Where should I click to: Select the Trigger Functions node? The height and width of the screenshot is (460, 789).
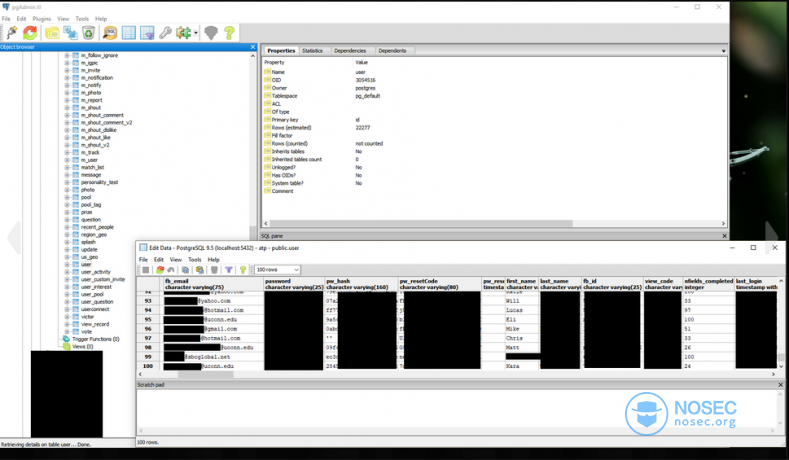[96, 339]
